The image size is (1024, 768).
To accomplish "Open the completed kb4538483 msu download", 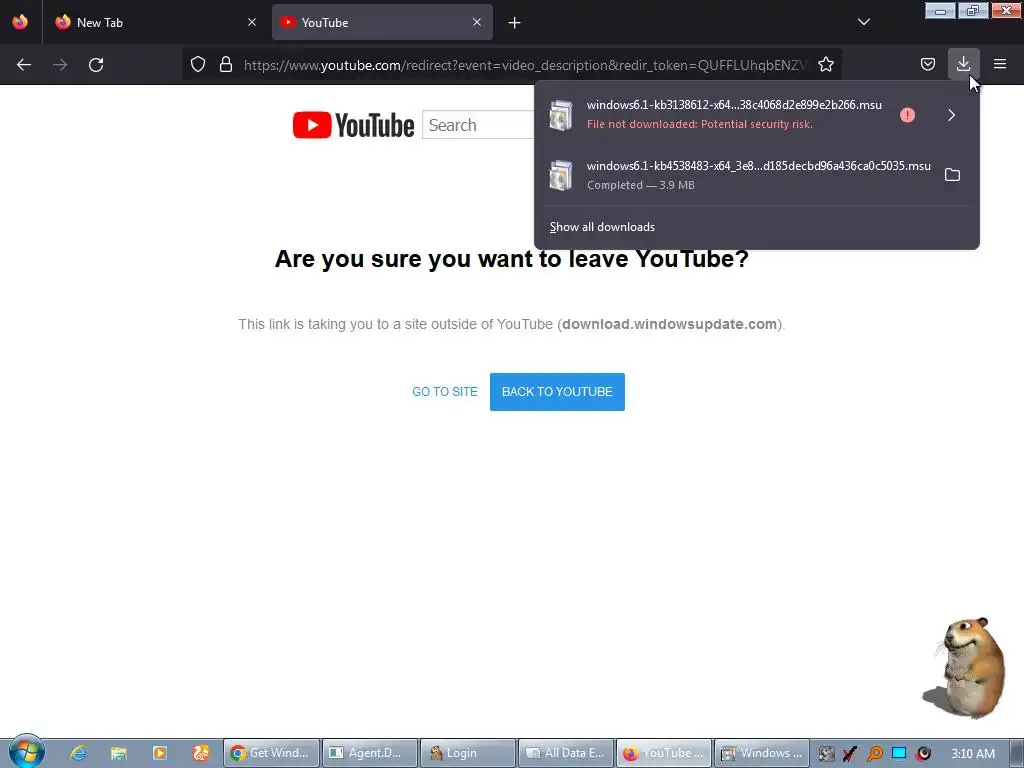I will 738,175.
